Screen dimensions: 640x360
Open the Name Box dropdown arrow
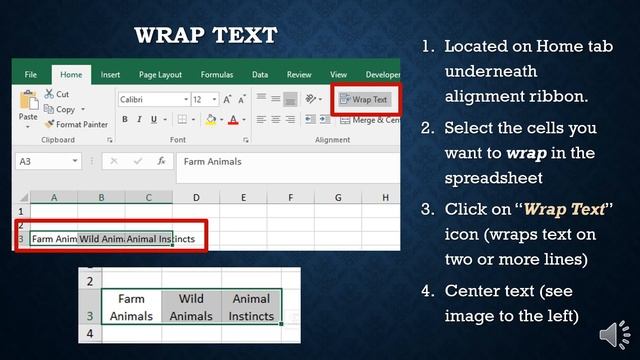tap(75, 161)
